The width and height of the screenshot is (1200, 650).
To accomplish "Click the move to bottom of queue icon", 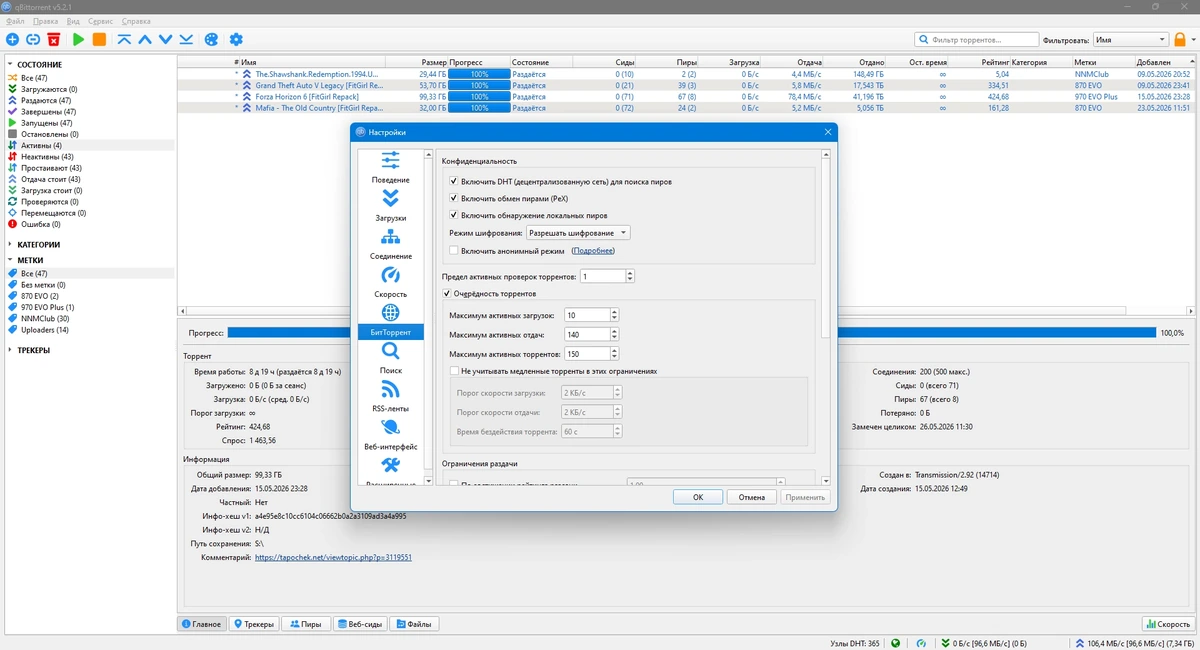I will point(186,40).
